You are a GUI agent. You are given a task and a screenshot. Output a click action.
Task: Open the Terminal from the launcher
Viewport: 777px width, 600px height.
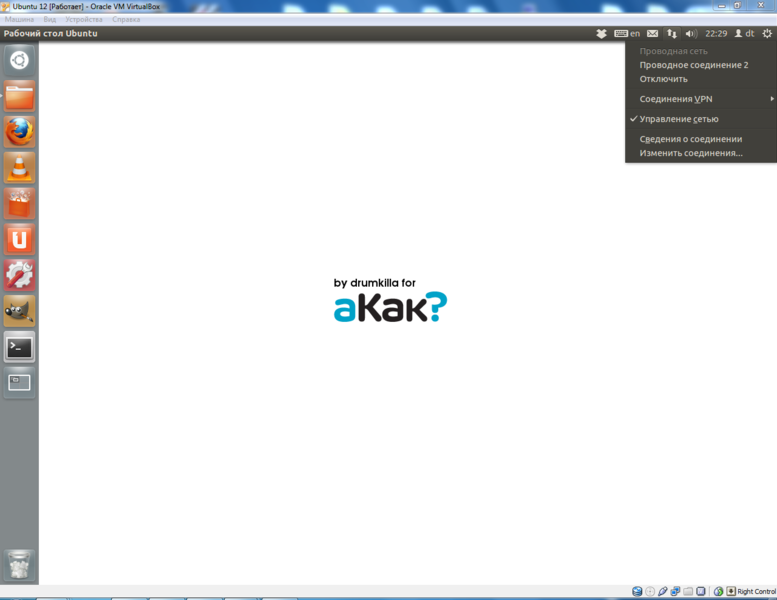click(x=19, y=347)
